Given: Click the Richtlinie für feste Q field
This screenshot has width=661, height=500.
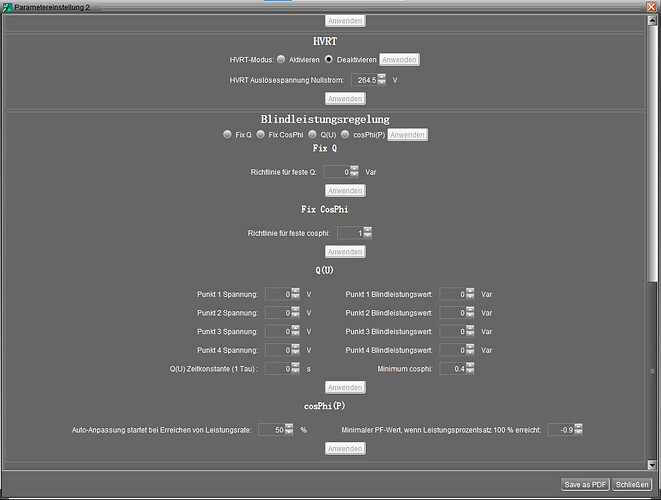Looking at the screenshot, I should click(337, 172).
